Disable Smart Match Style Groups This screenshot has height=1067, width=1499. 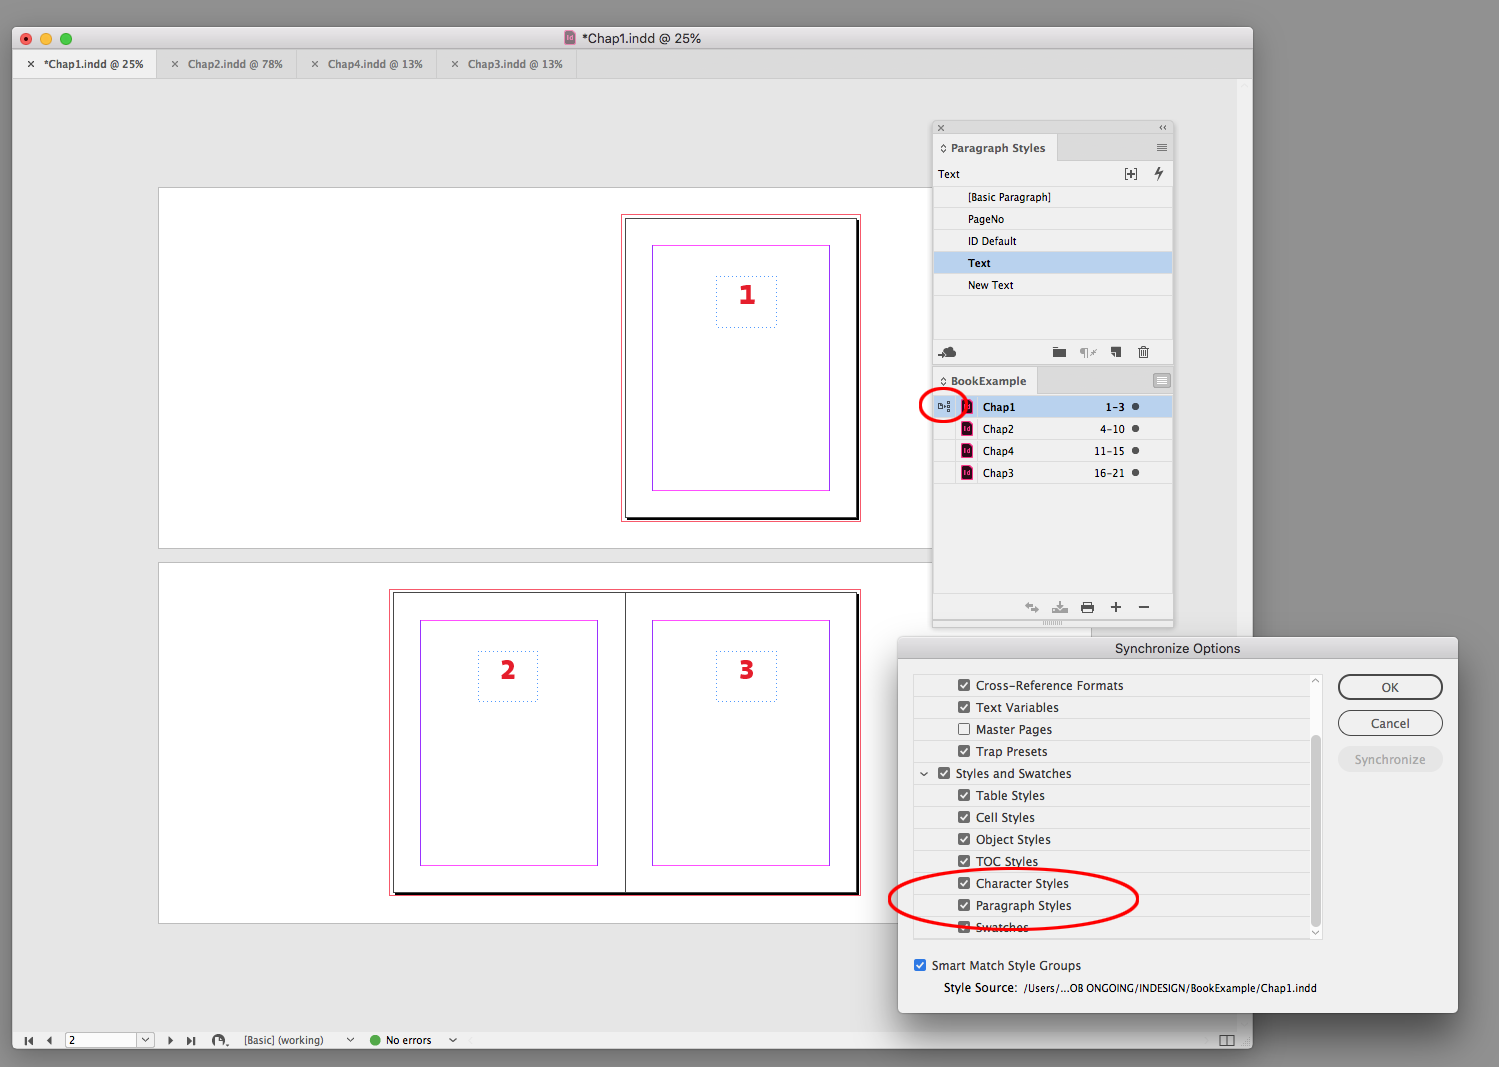[920, 966]
